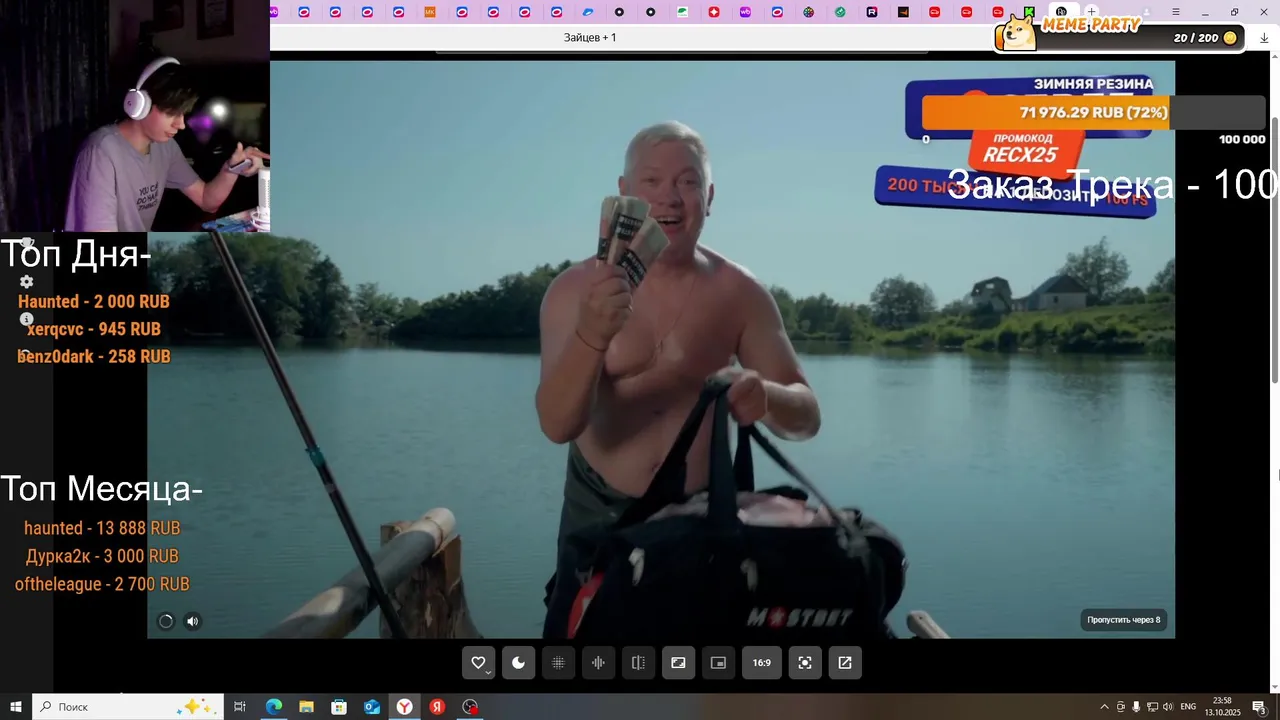Click the taskbar search box 'Поиск'
Viewport: 1280px width, 720px height.
point(127,706)
